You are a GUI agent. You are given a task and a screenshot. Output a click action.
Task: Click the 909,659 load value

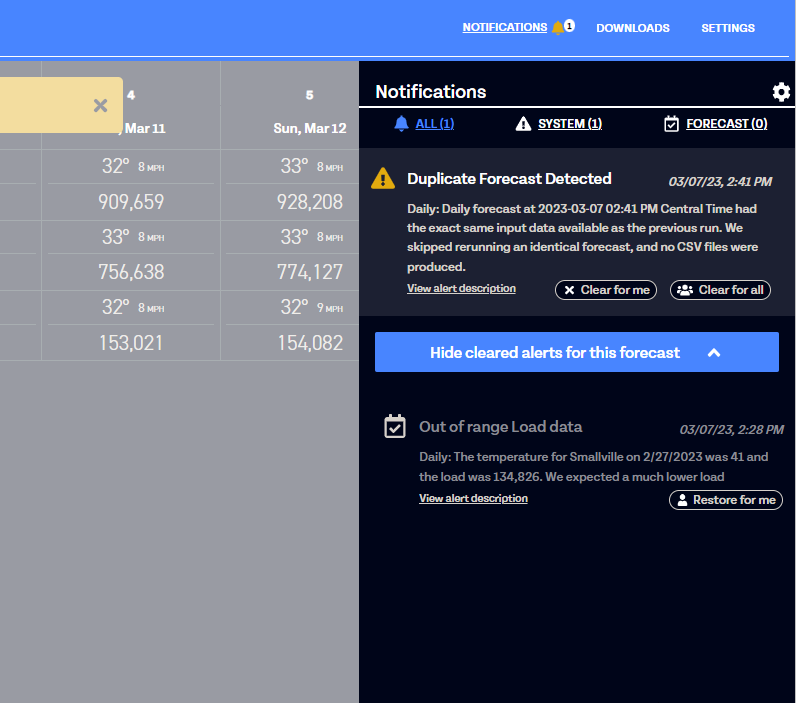(131, 202)
